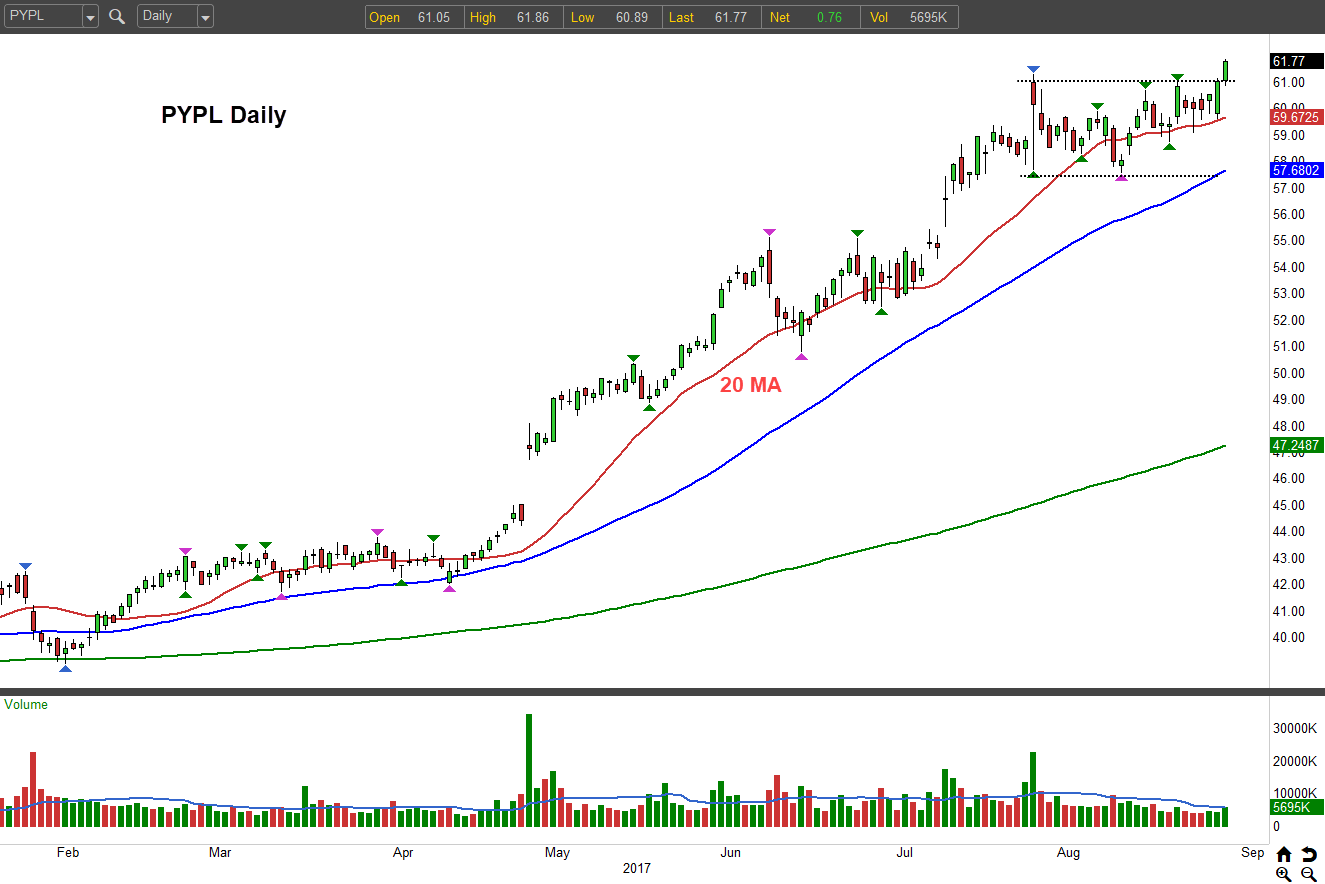Click the black 61.77 last-price tag on the price axis
The width and height of the screenshot is (1325, 884).
(1296, 61)
